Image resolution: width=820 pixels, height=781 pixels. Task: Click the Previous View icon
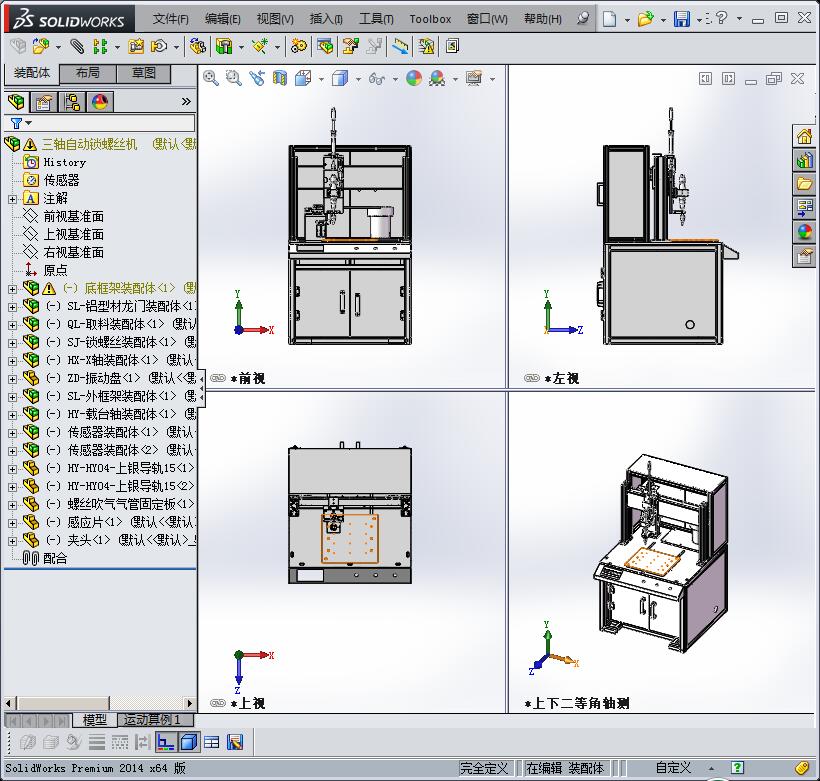tap(257, 78)
